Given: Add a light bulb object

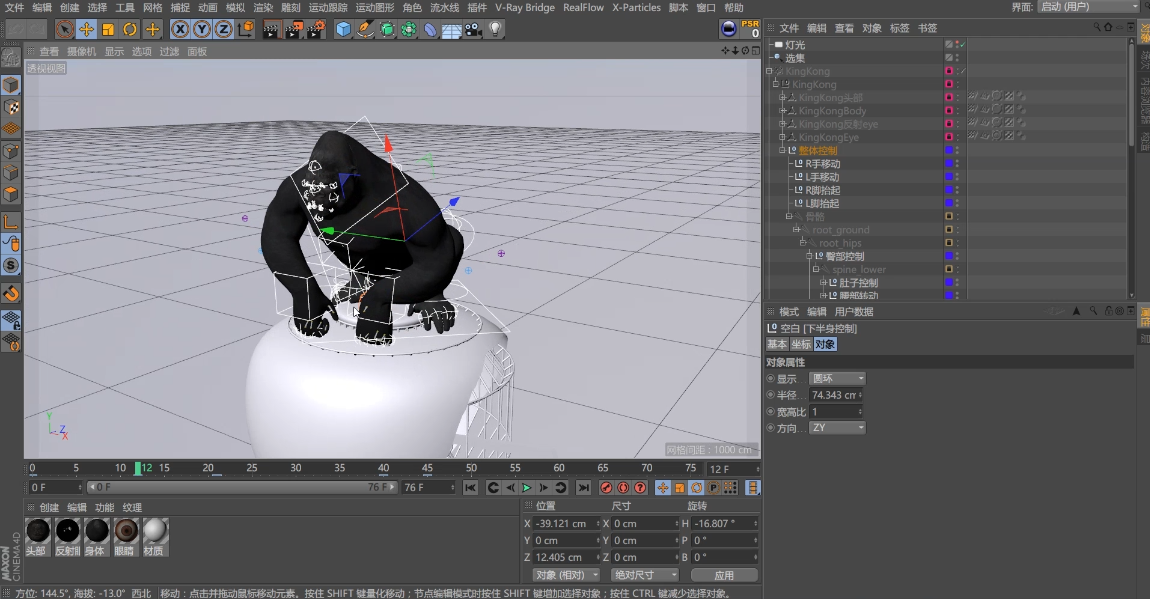Looking at the screenshot, I should (496, 29).
